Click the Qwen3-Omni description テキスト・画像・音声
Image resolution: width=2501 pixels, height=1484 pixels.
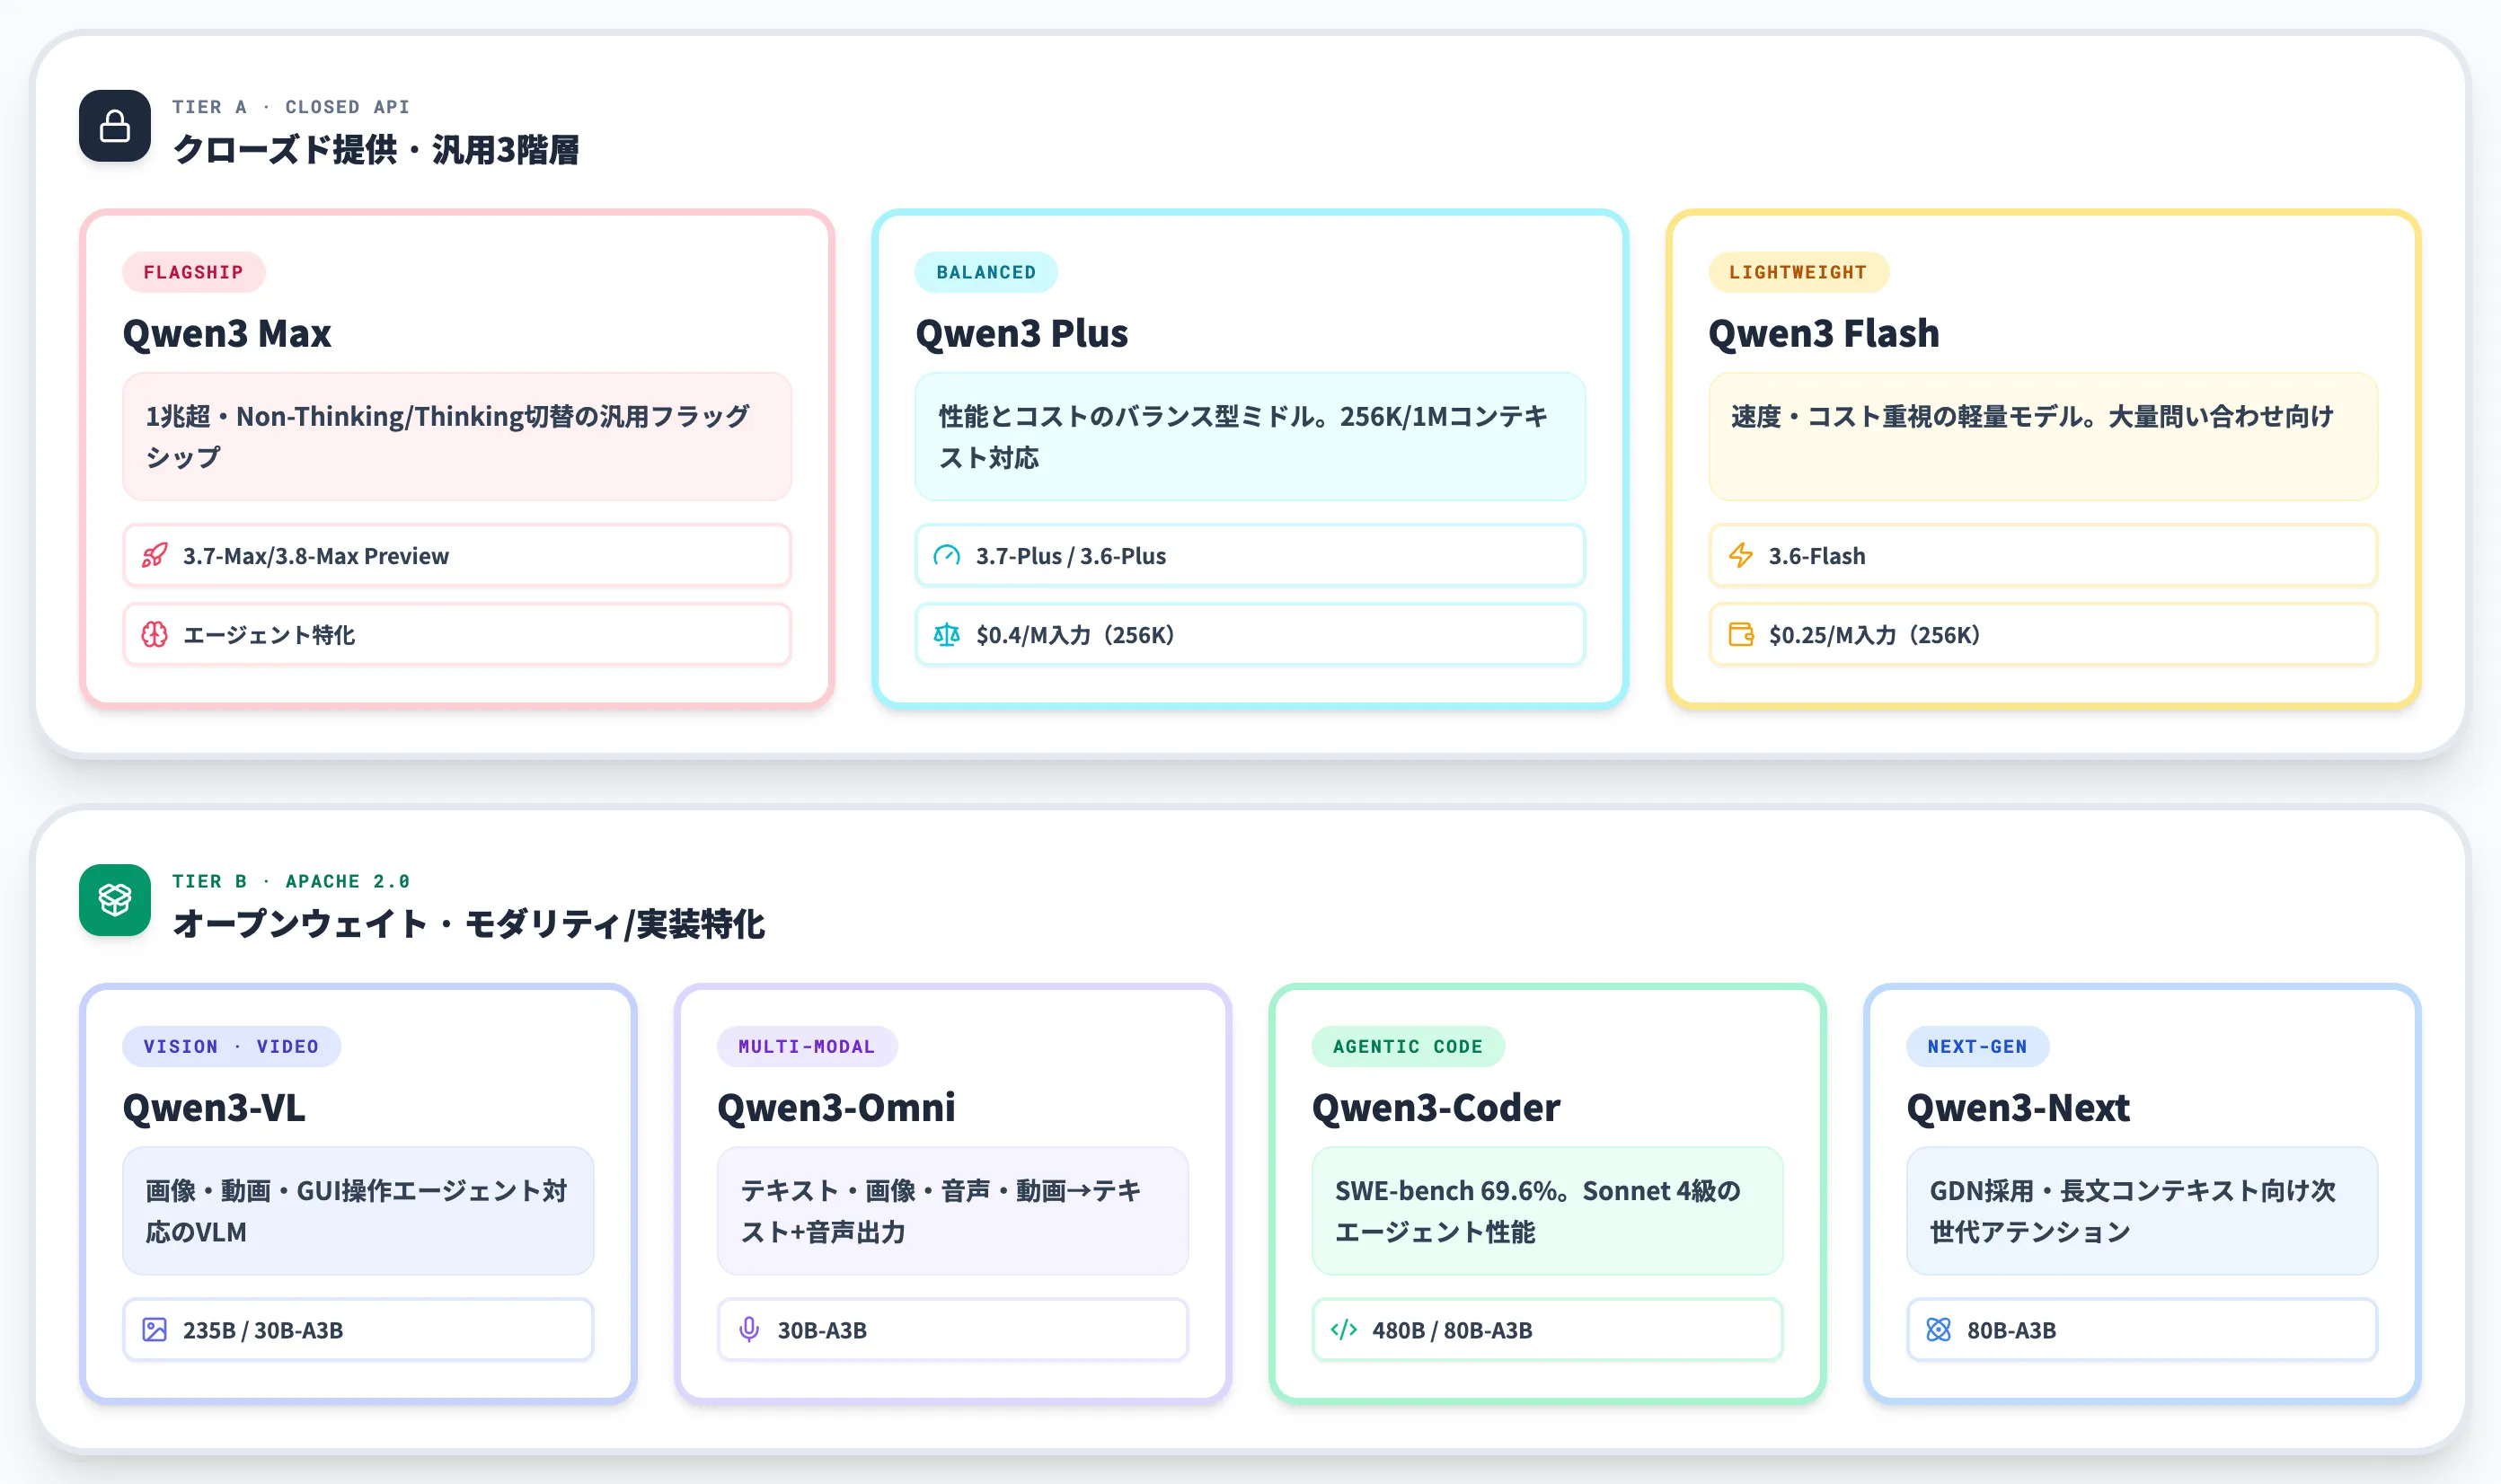click(x=953, y=1211)
